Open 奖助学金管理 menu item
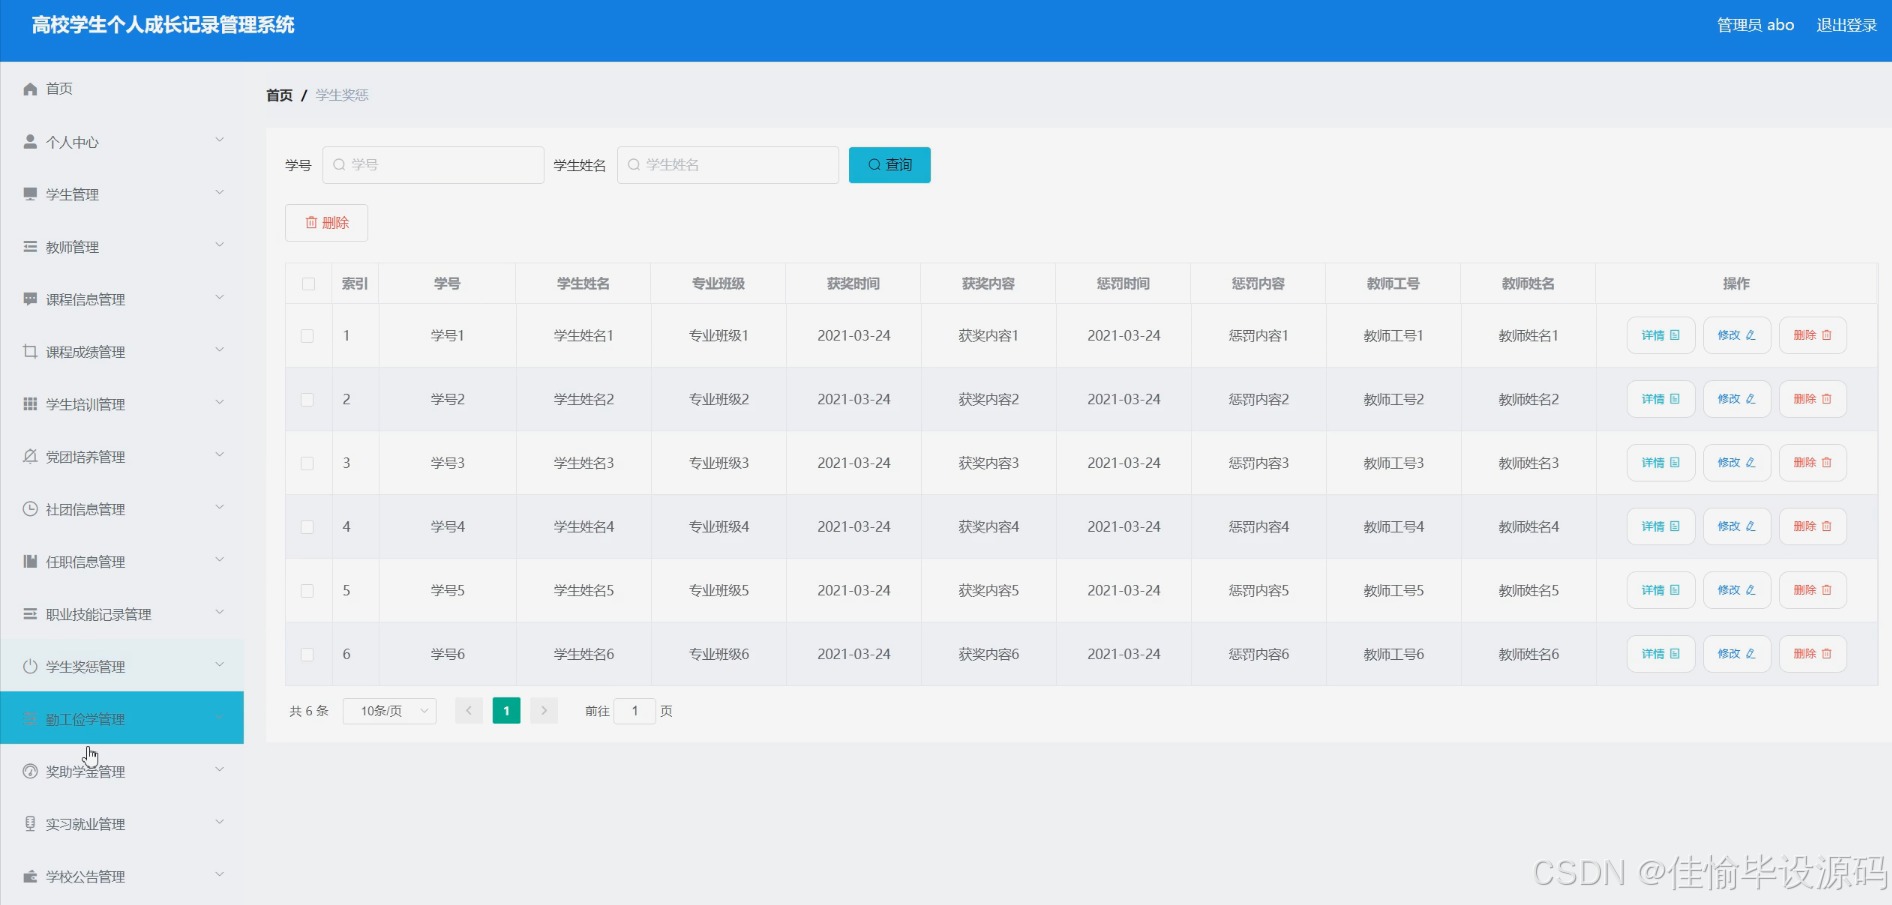This screenshot has height=905, width=1892. tap(122, 771)
